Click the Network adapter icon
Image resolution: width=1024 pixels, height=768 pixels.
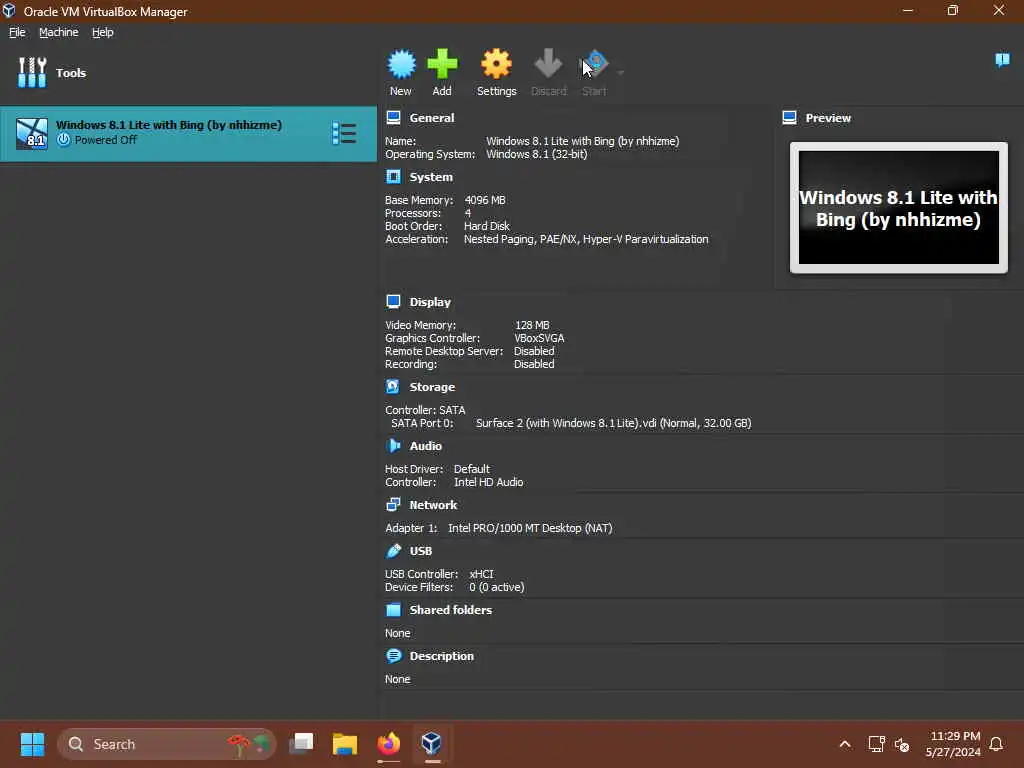pyautogui.click(x=393, y=504)
